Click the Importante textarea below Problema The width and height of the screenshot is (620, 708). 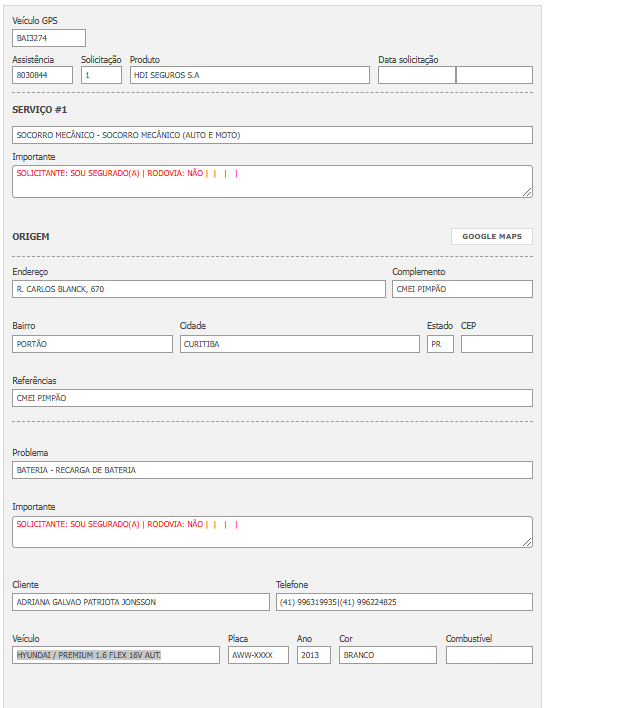pyautogui.click(x=272, y=532)
